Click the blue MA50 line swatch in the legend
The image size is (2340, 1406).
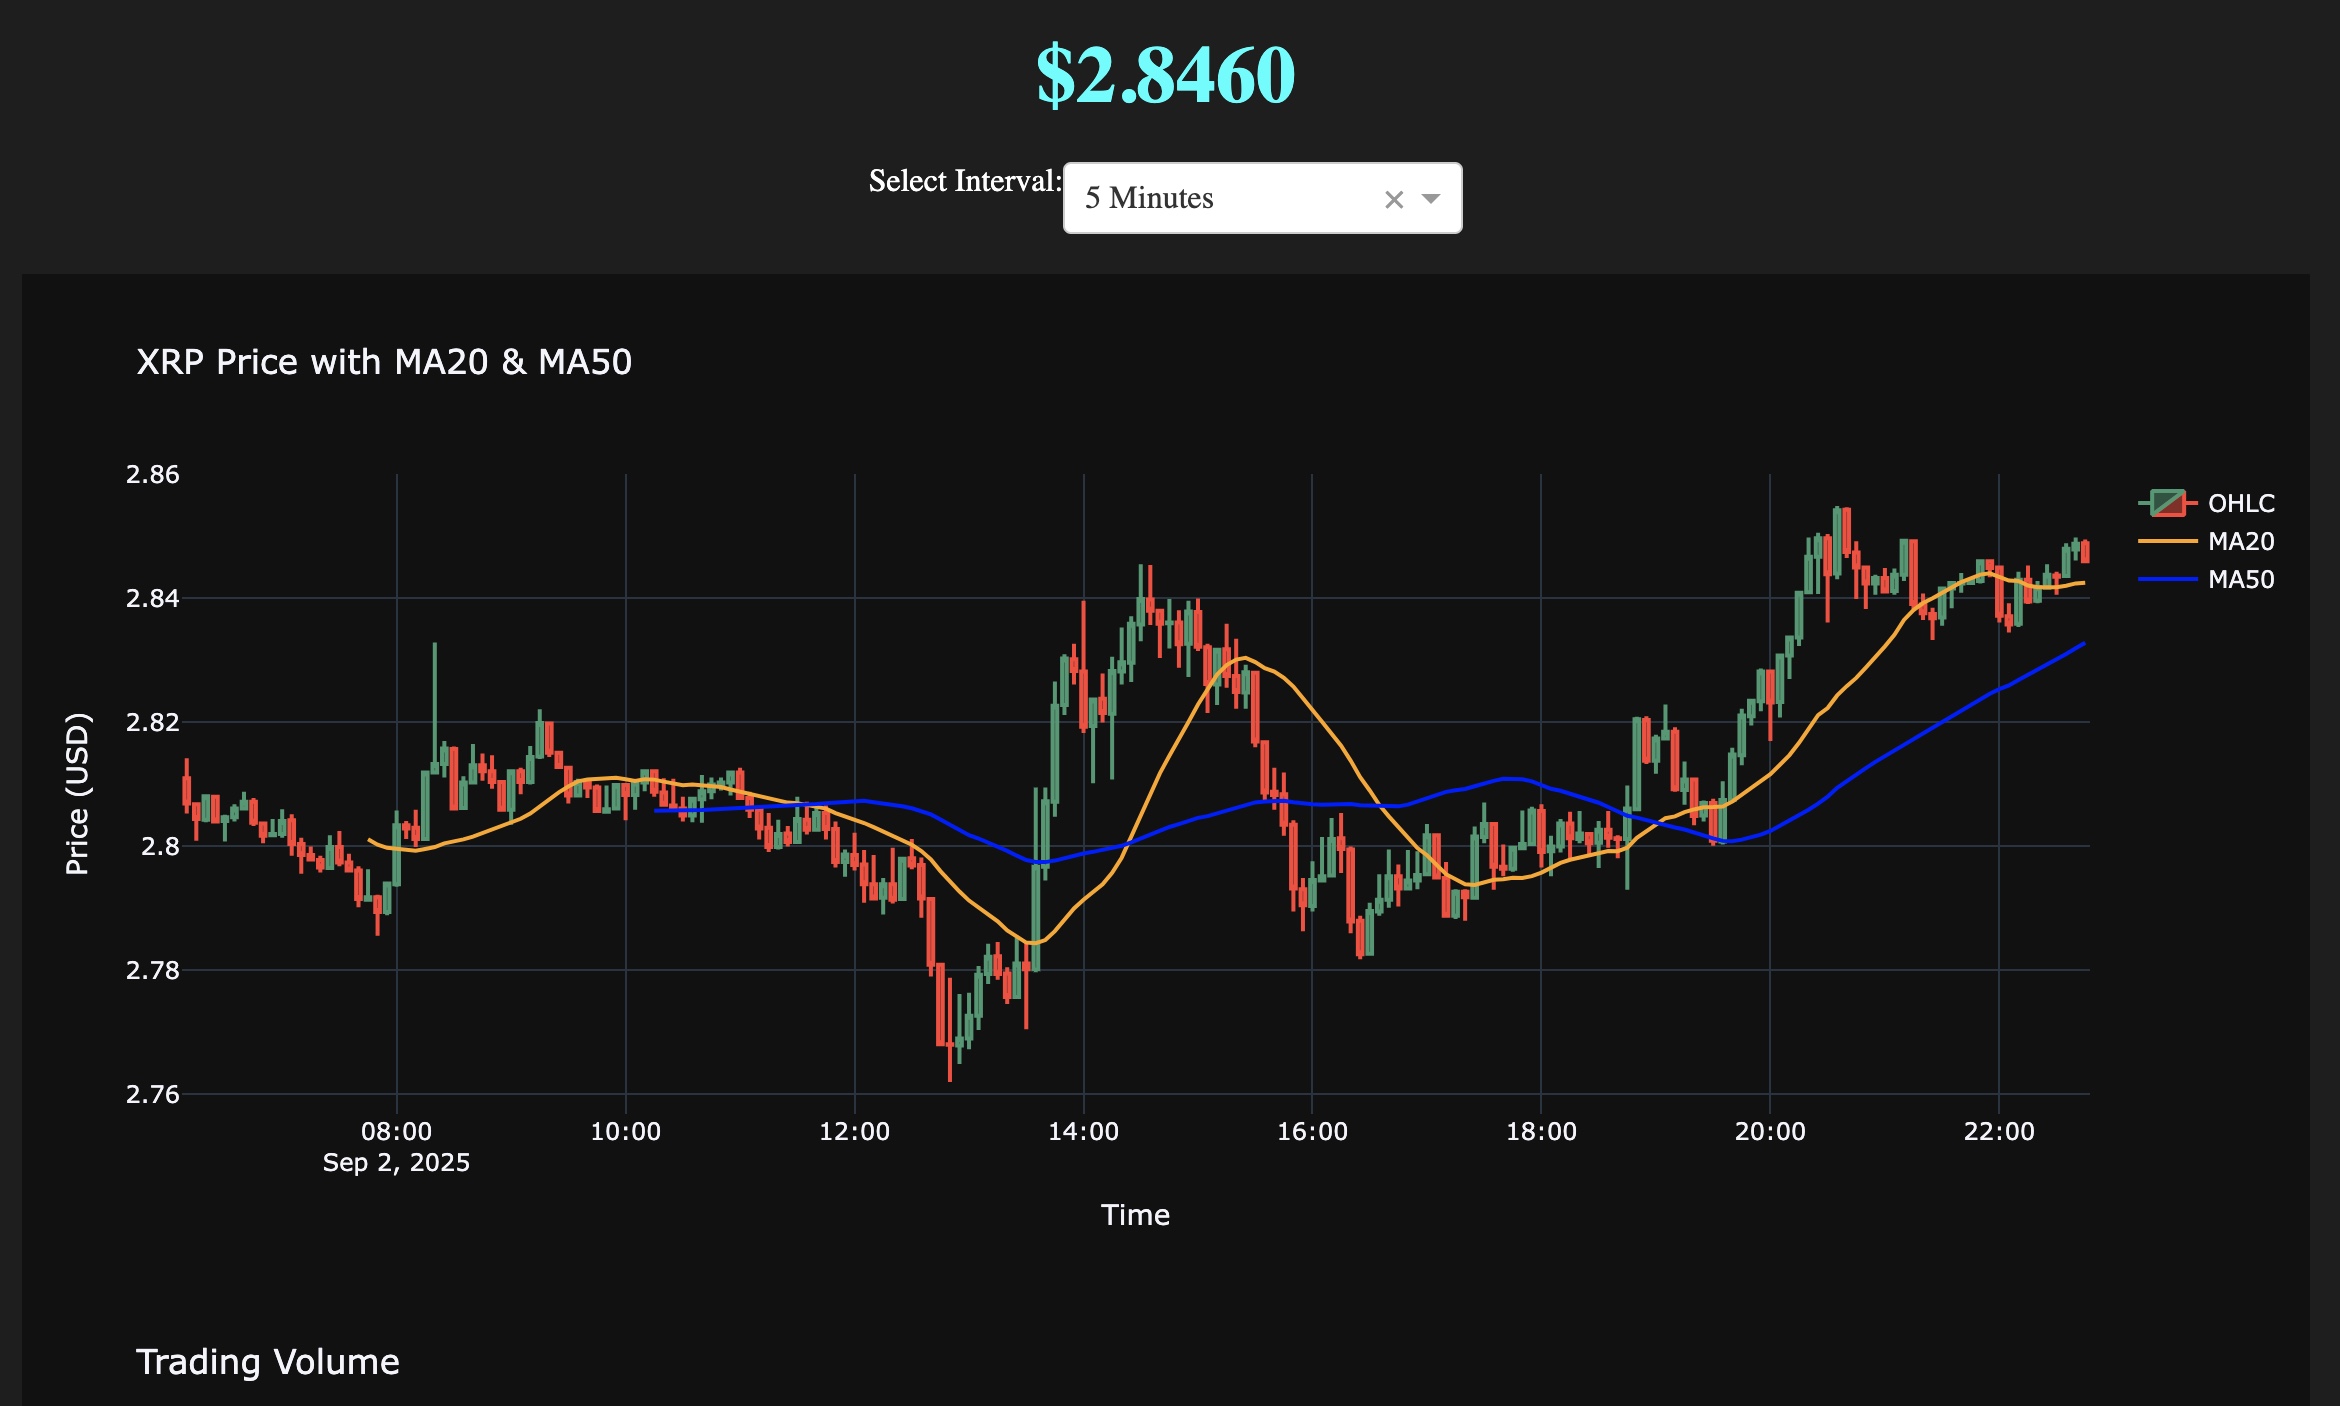tap(2167, 579)
